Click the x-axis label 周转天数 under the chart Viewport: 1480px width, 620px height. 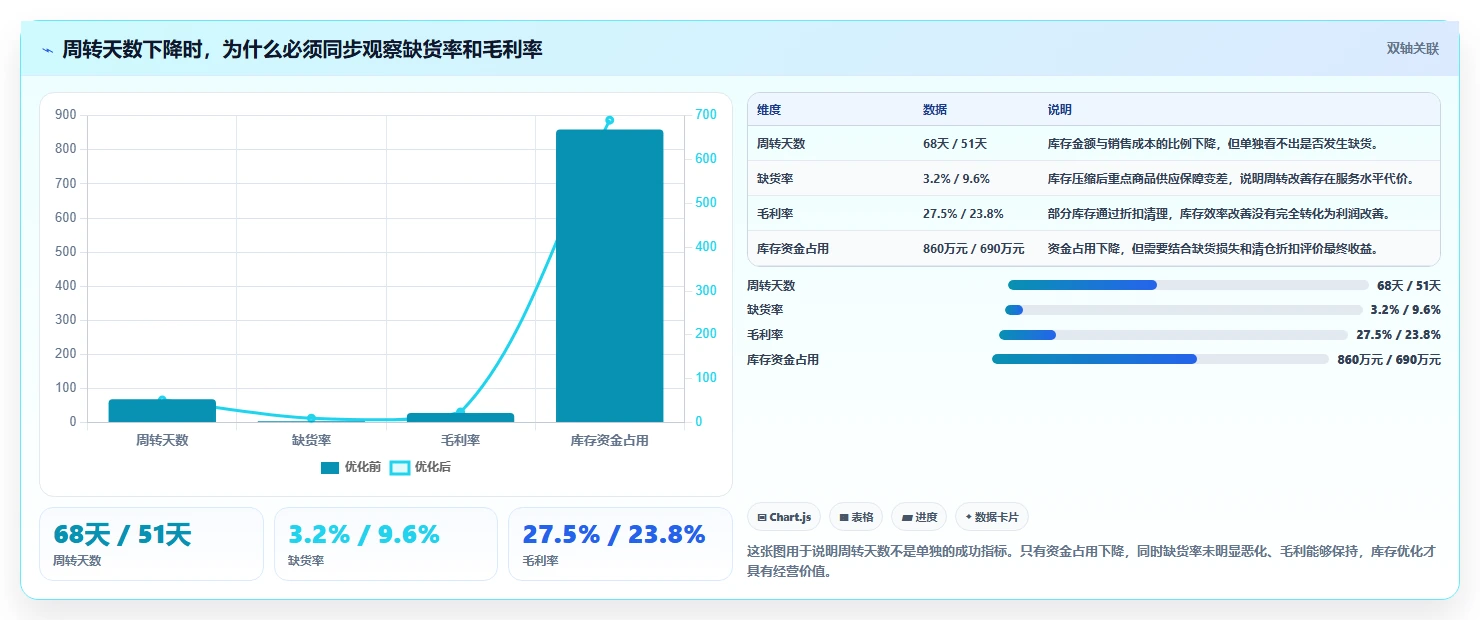(162, 440)
